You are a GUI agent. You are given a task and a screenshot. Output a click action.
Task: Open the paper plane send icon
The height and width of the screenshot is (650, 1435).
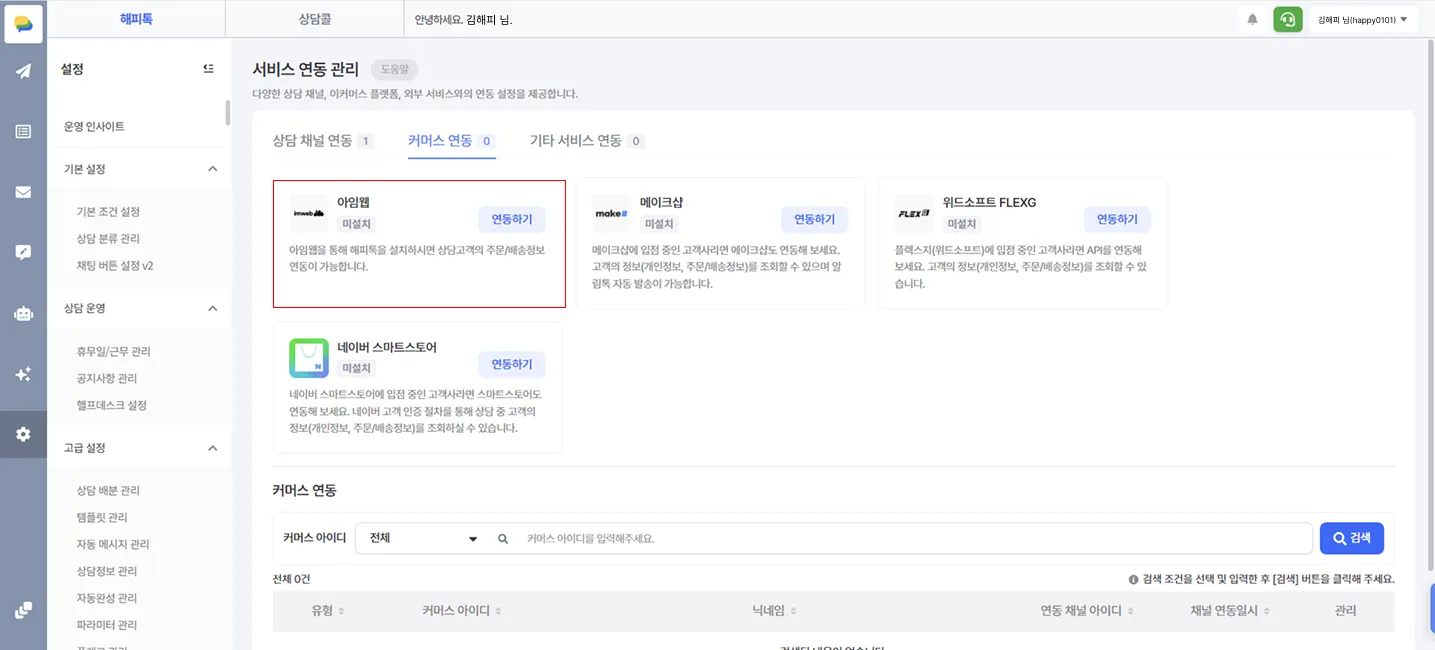[x=23, y=71]
